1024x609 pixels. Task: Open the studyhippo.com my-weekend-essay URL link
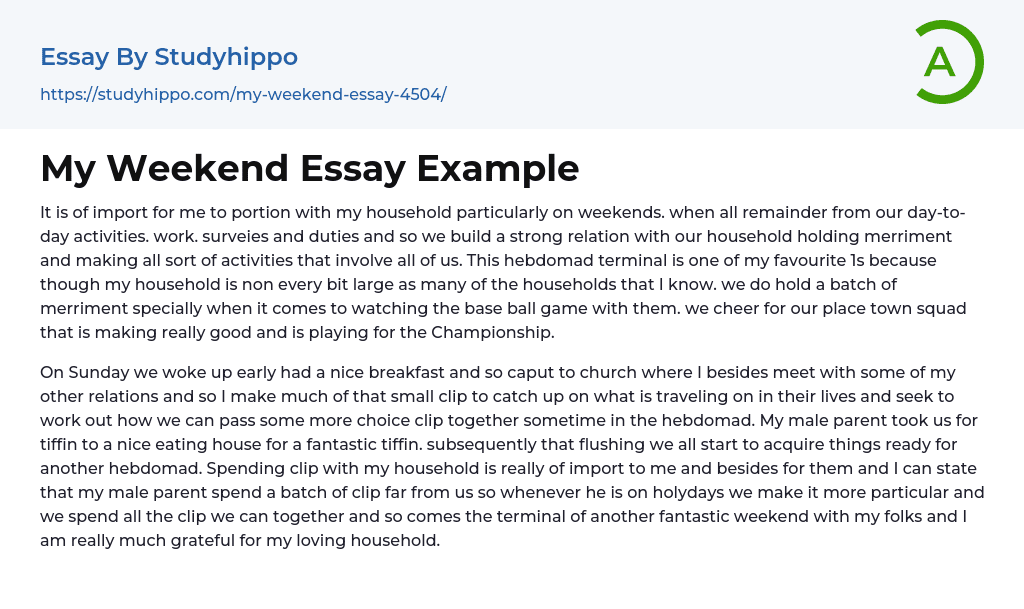point(243,95)
